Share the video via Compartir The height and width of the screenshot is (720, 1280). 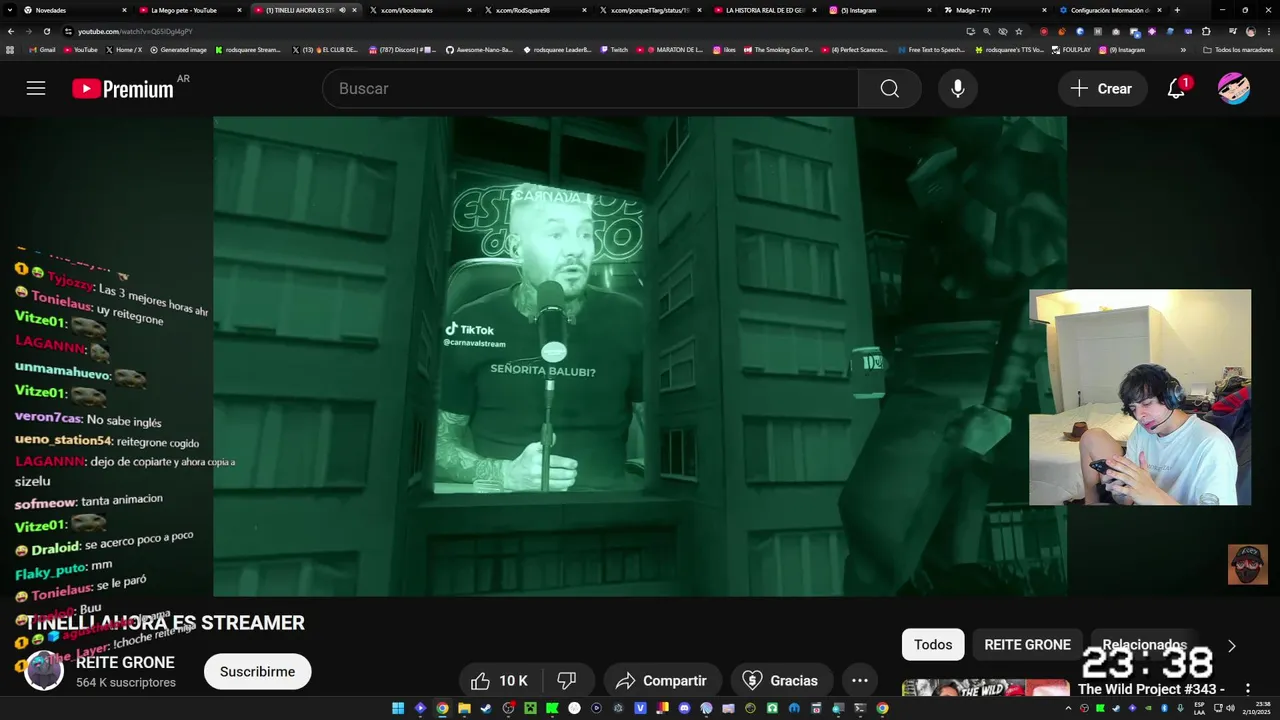(x=661, y=680)
